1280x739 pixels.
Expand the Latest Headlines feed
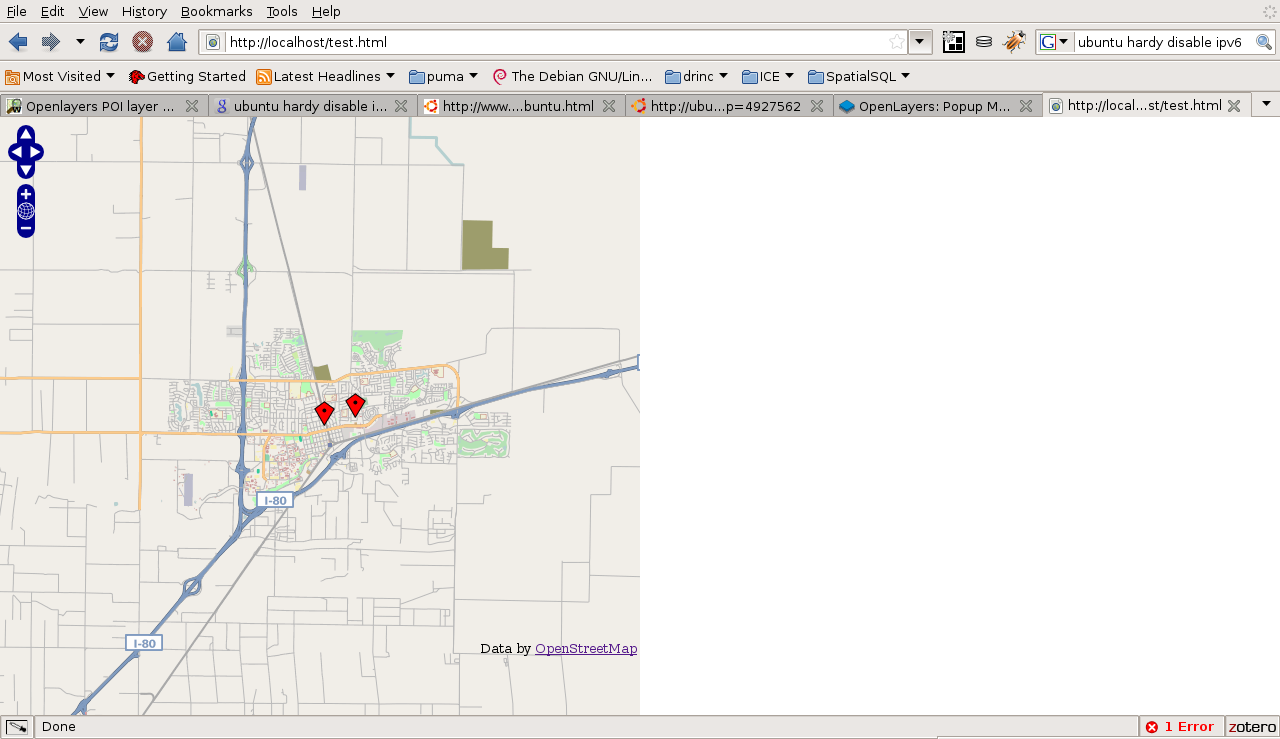coord(325,76)
